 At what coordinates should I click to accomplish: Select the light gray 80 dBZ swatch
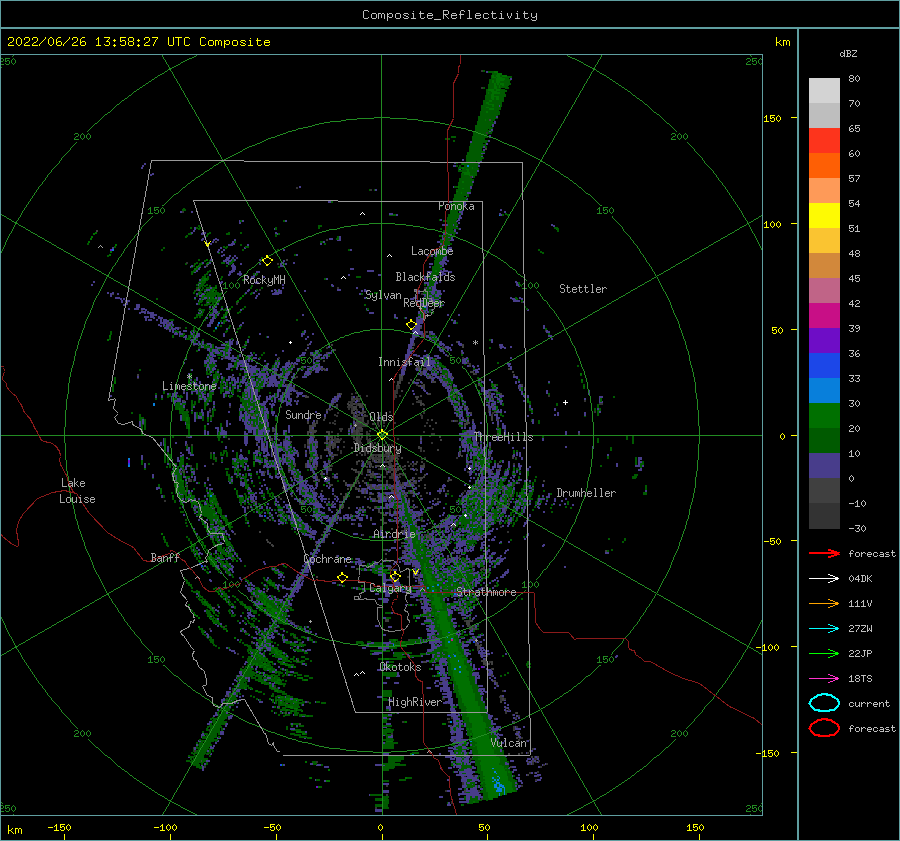coord(824,90)
